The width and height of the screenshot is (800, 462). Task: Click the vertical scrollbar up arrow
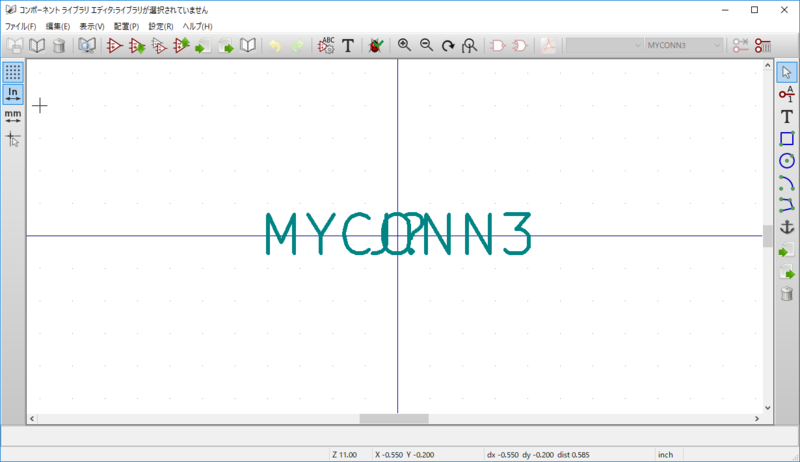[767, 65]
